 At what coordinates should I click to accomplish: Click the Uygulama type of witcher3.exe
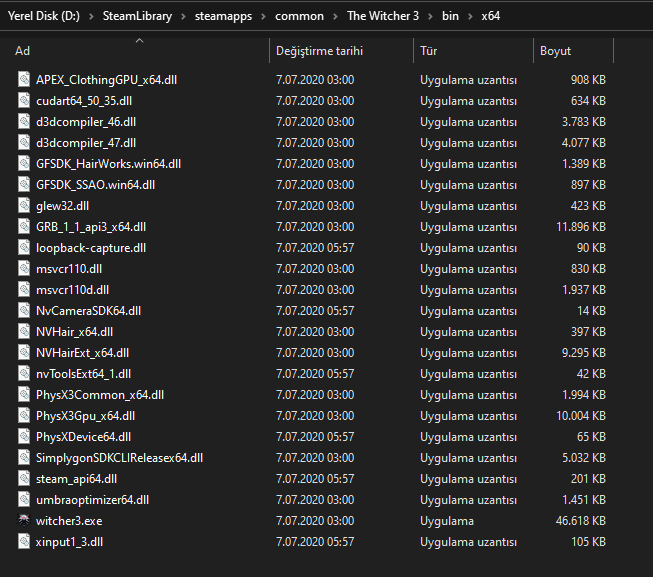[447, 521]
